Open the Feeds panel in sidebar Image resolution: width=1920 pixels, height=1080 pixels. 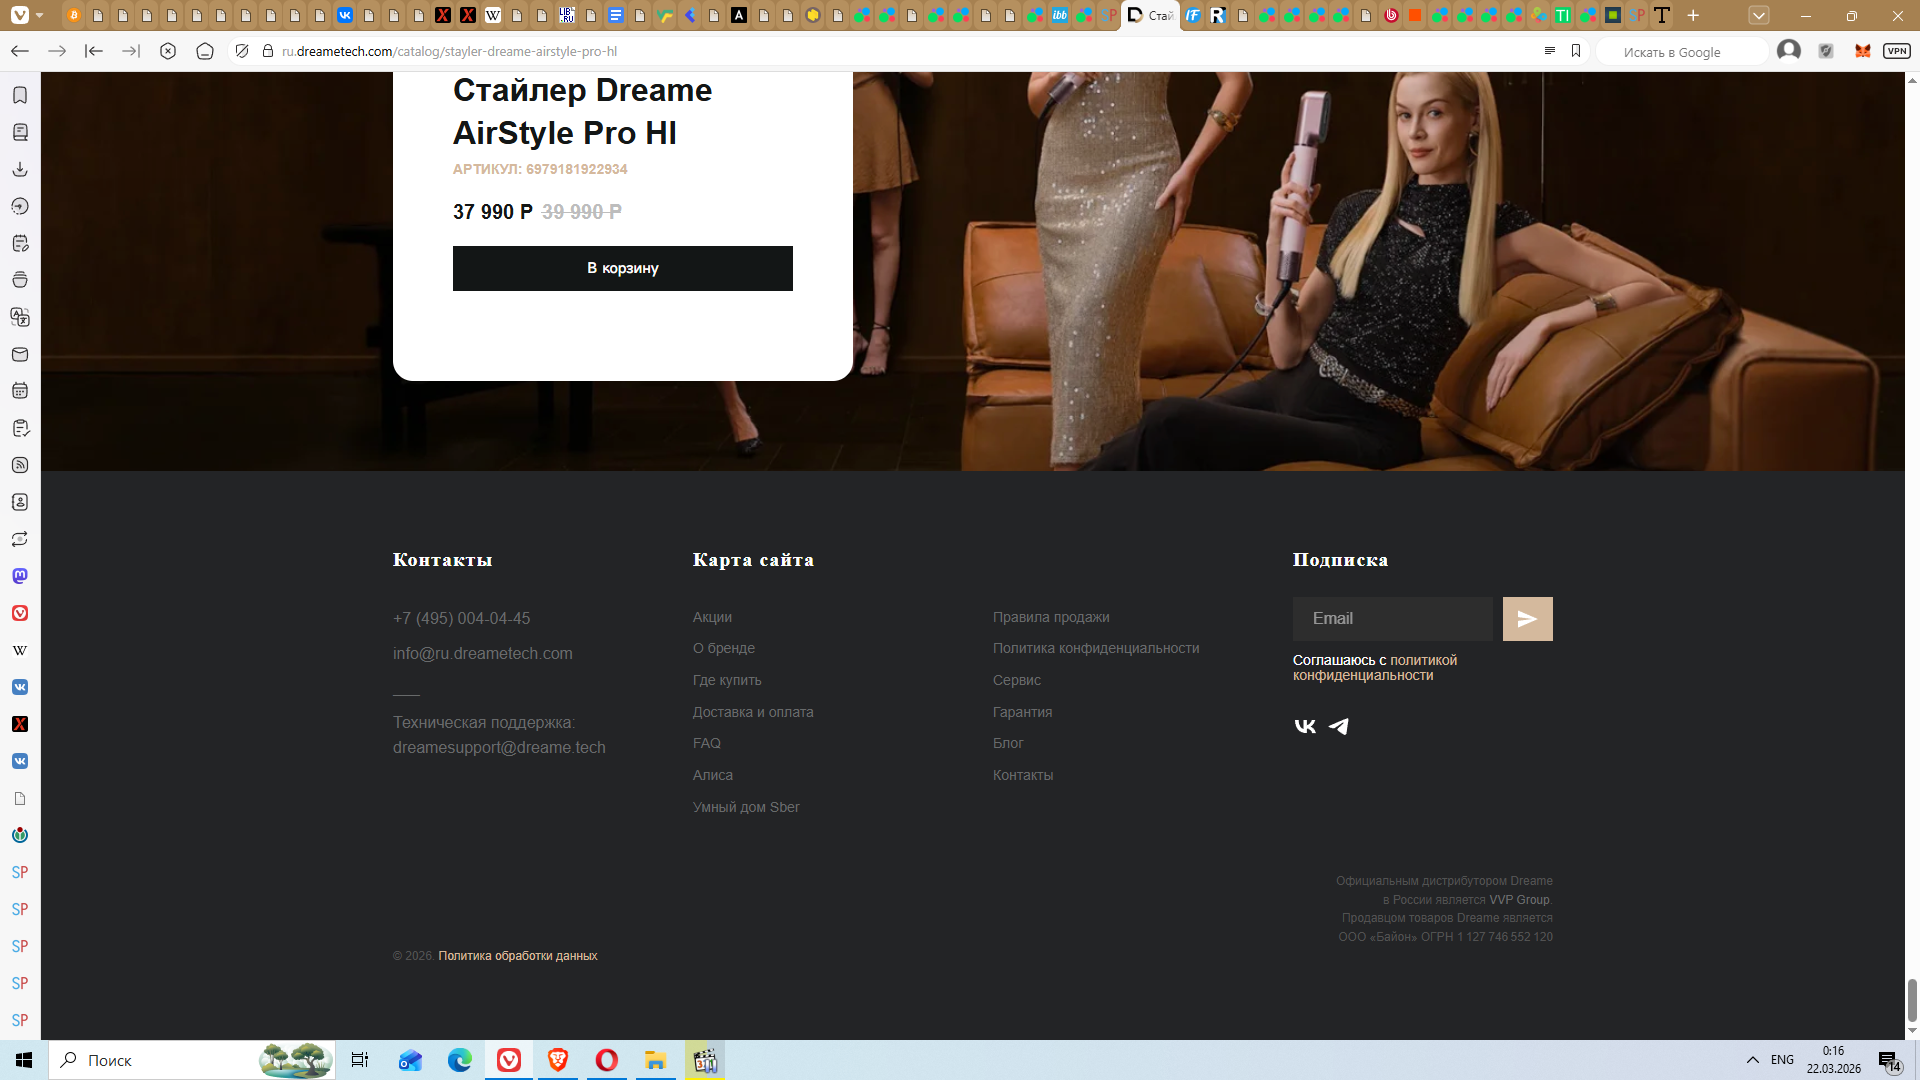click(20, 465)
